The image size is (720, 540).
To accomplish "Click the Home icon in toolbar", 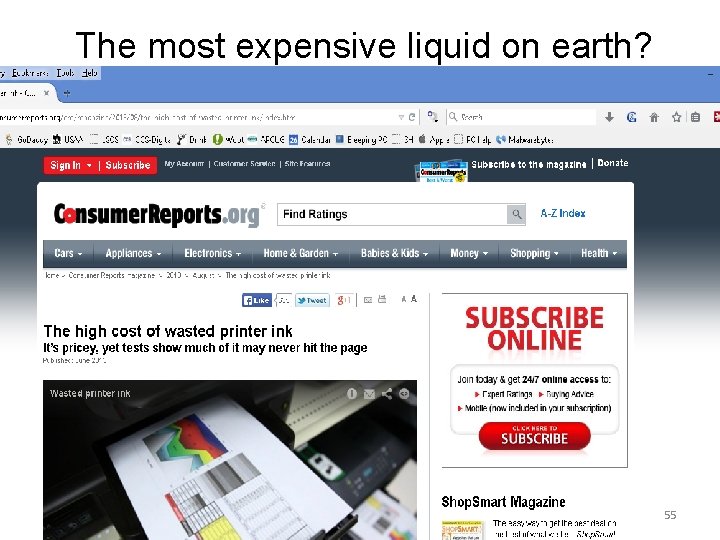I will [654, 117].
